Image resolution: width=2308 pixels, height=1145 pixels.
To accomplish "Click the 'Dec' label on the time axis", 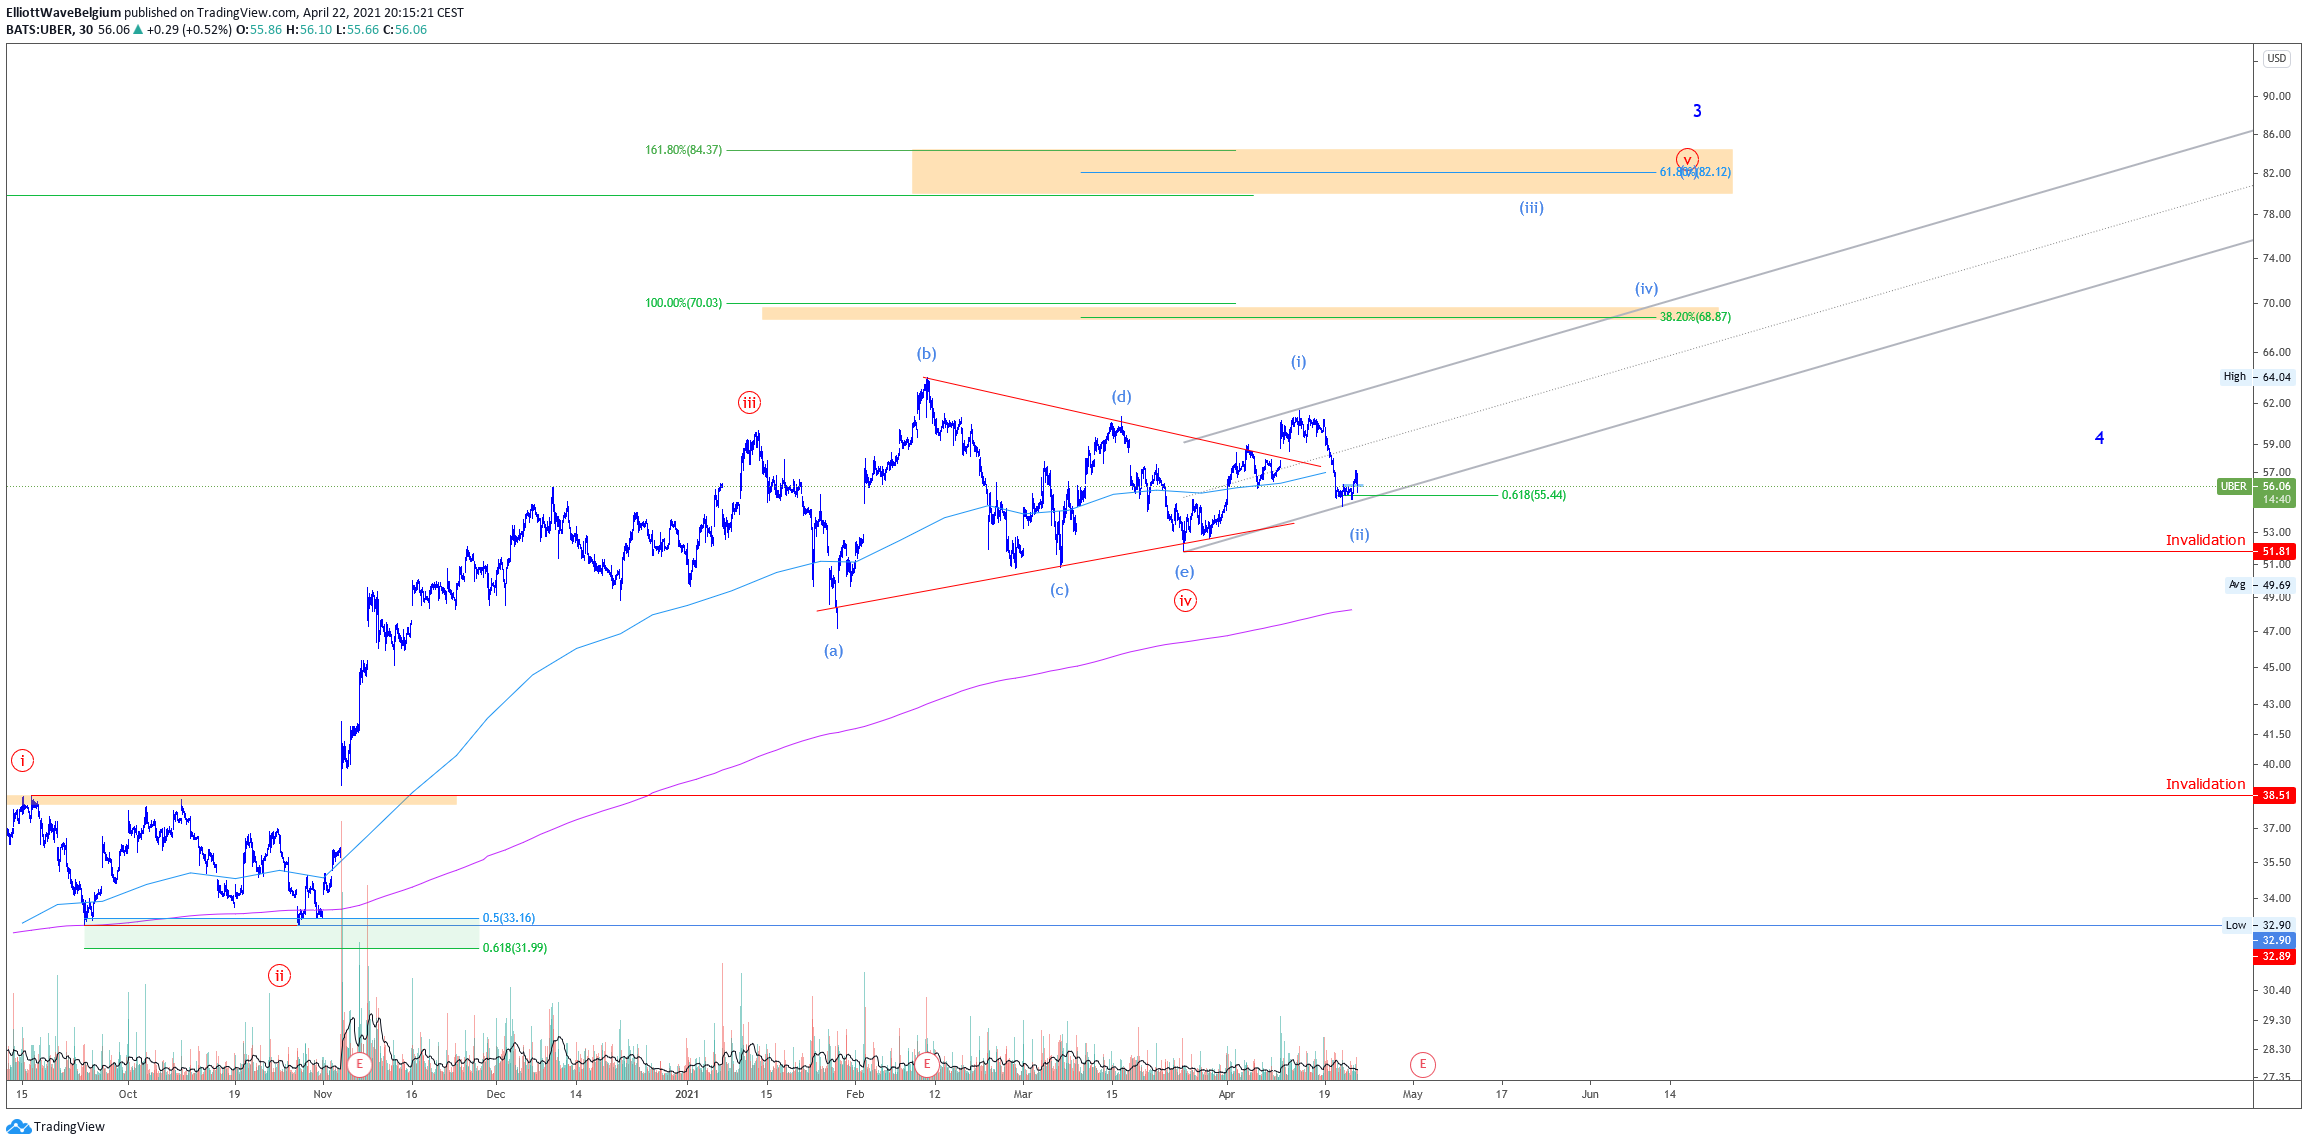I will [x=496, y=1094].
